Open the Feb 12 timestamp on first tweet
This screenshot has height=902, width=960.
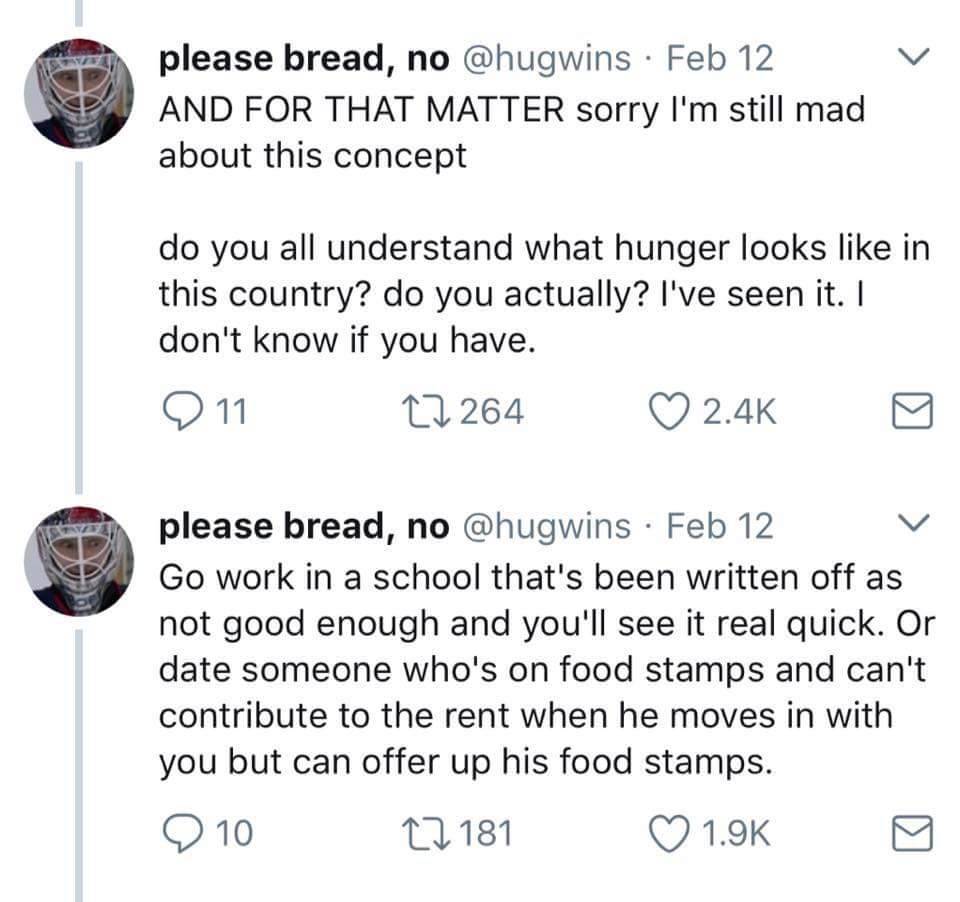[719, 58]
